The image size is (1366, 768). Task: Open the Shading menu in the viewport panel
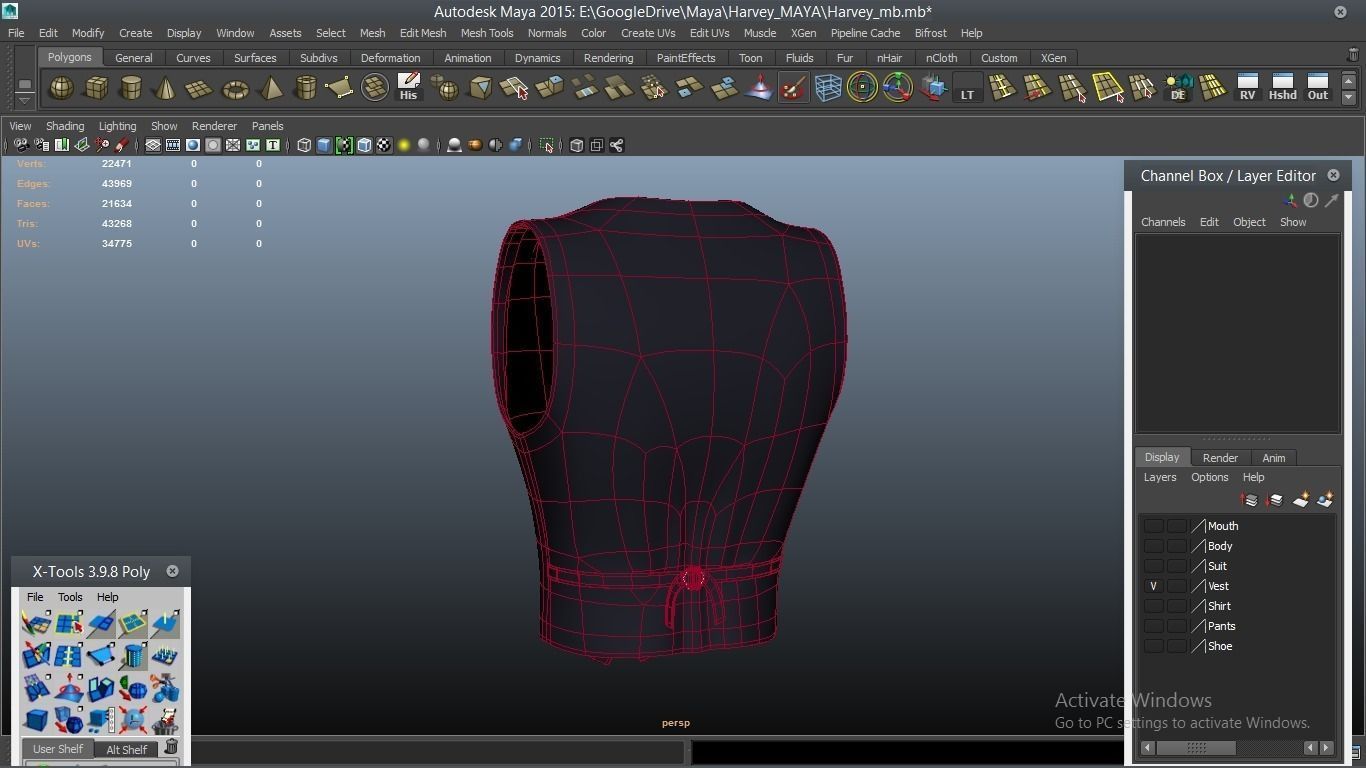click(65, 126)
